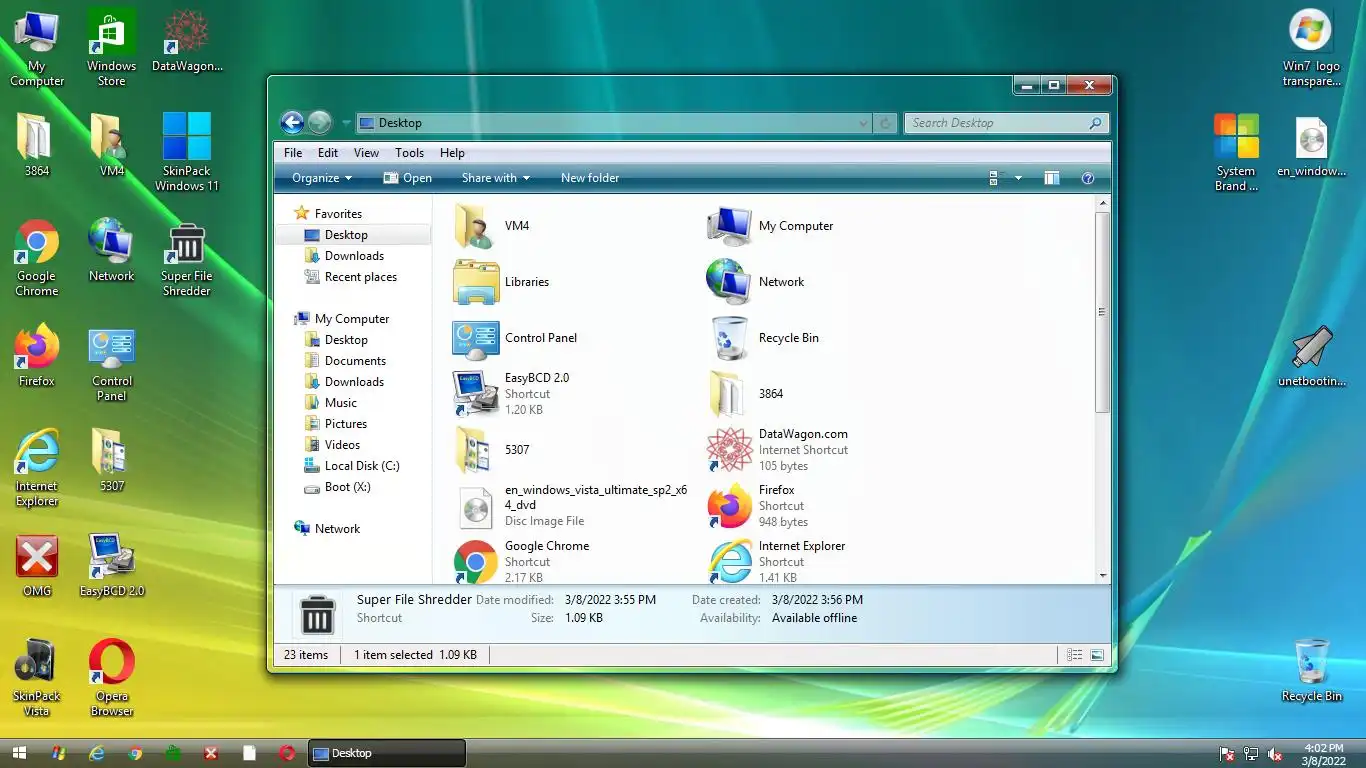This screenshot has height=768, width=1366.
Task: Select Libraries in the Explorer file list
Action: pos(503,282)
